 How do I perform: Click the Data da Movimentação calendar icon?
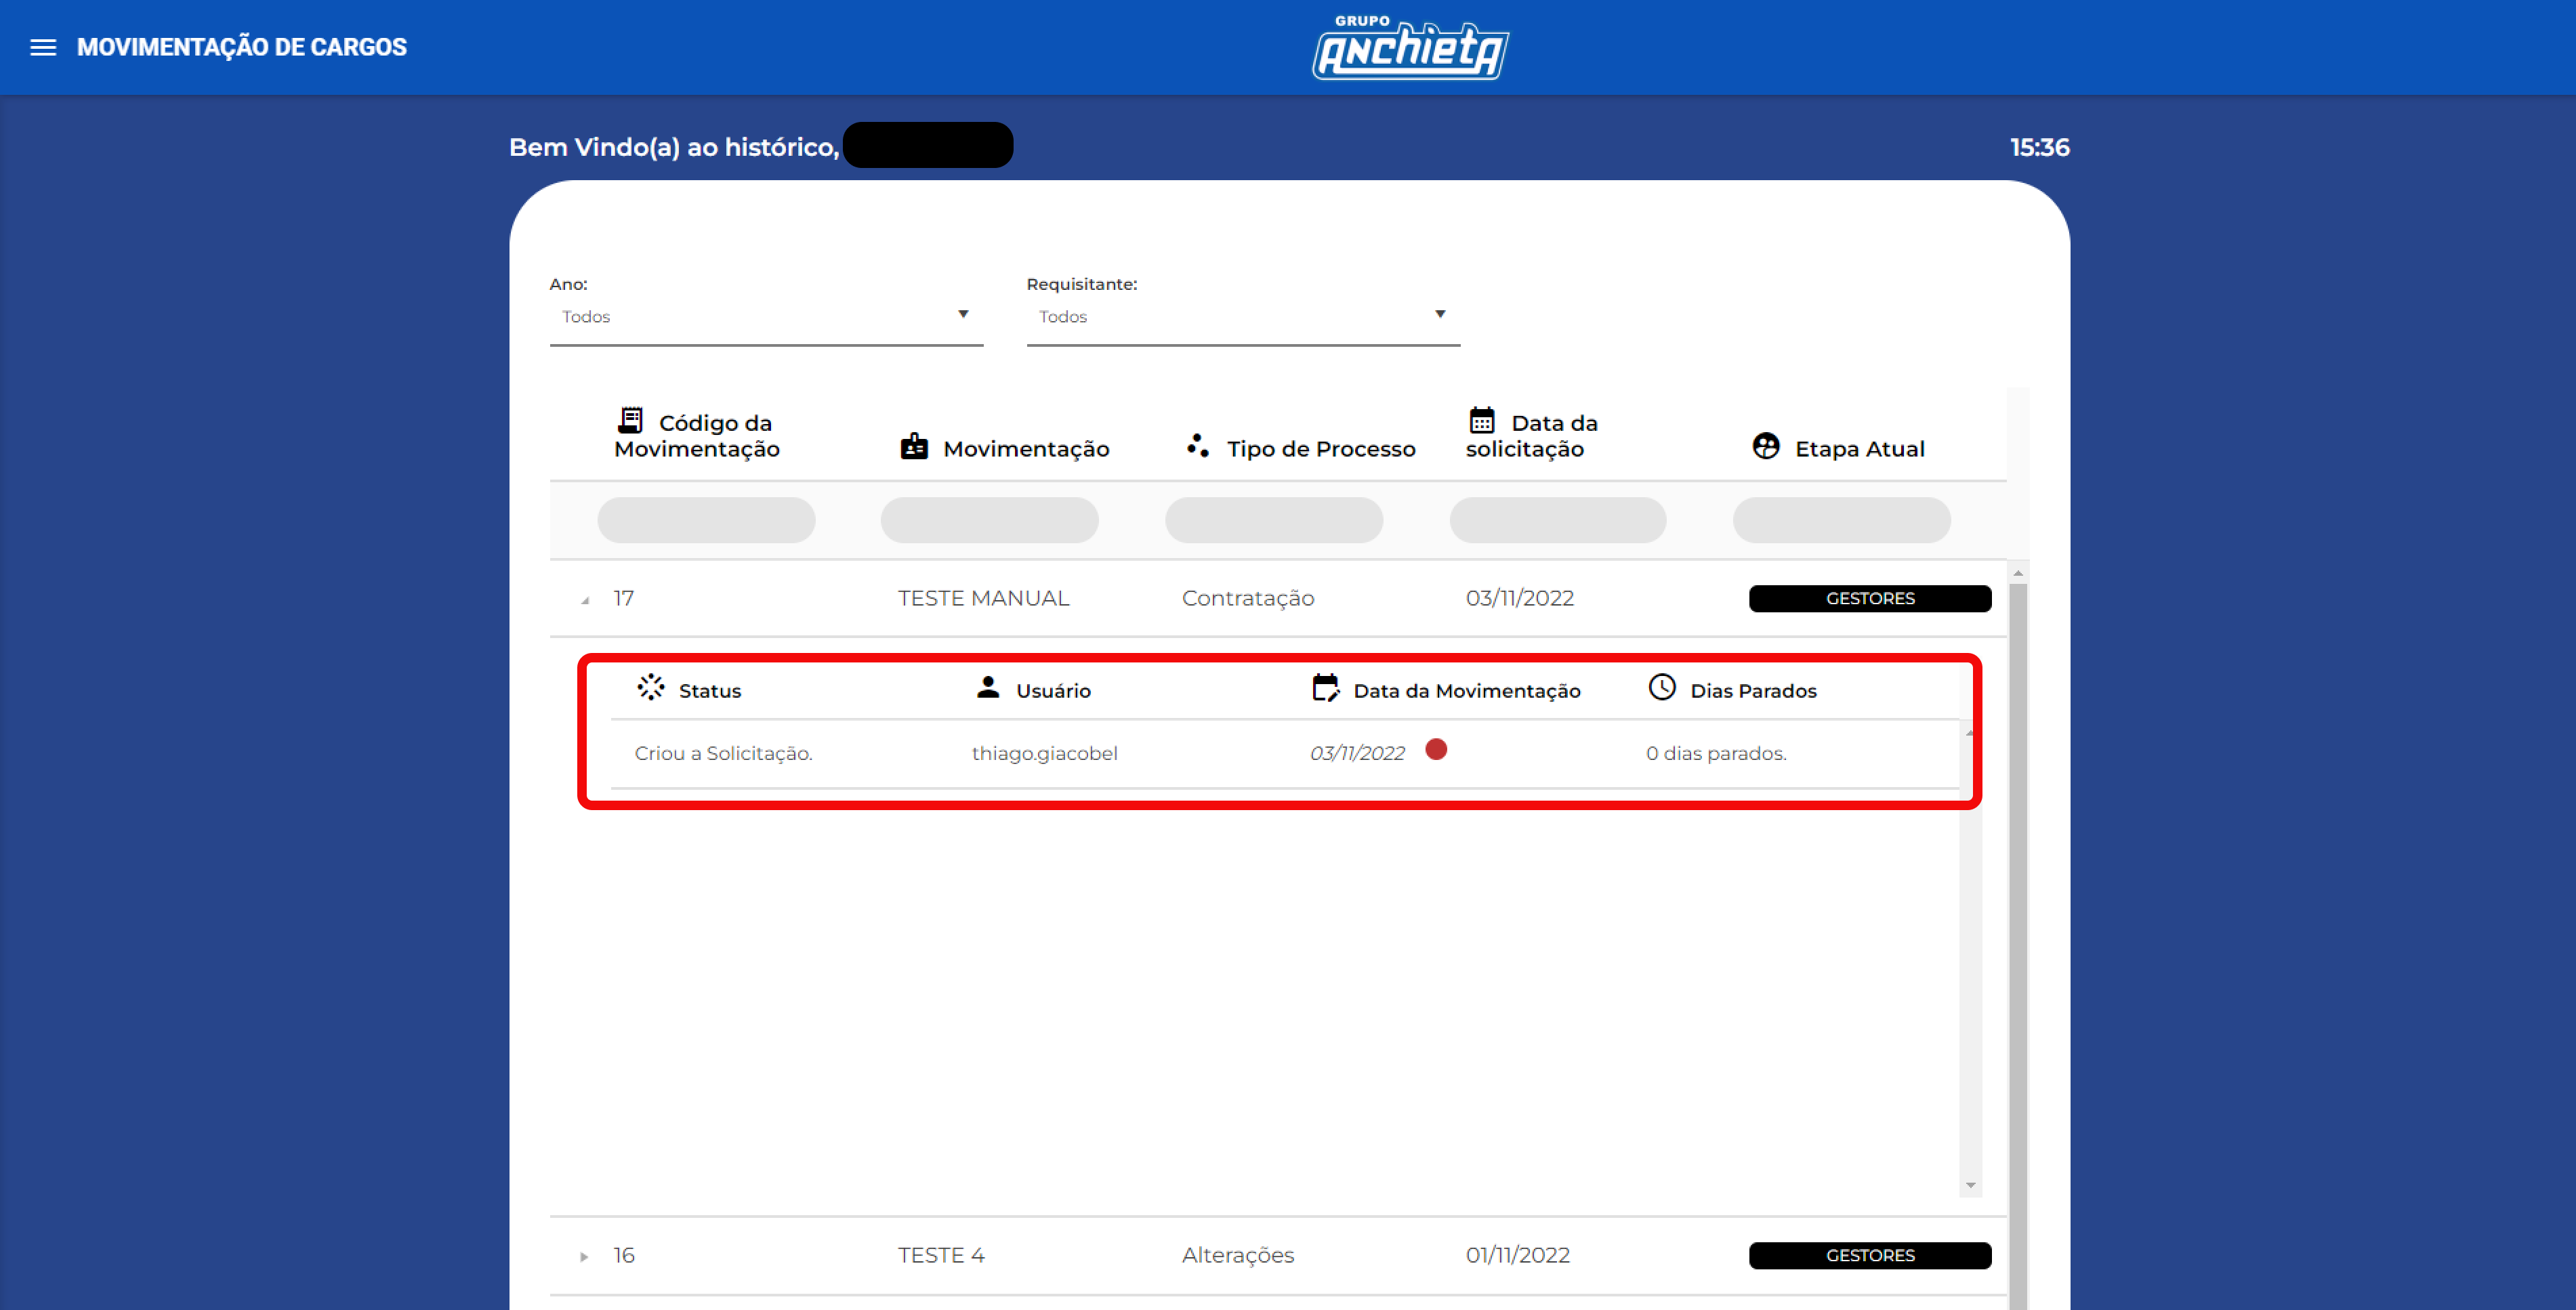[x=1325, y=688]
